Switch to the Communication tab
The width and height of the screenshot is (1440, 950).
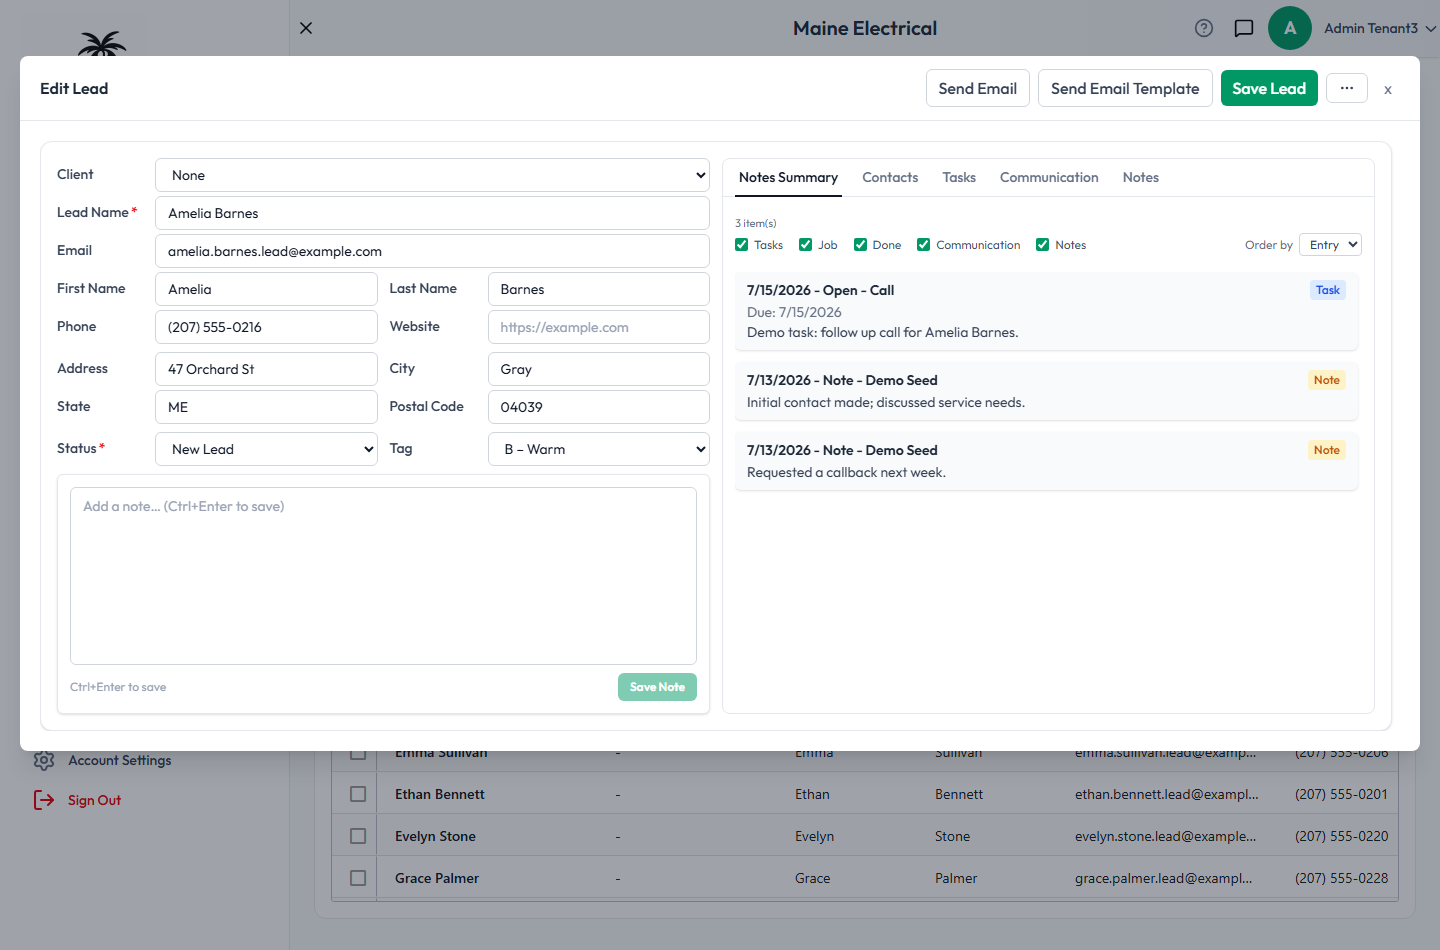click(1049, 177)
